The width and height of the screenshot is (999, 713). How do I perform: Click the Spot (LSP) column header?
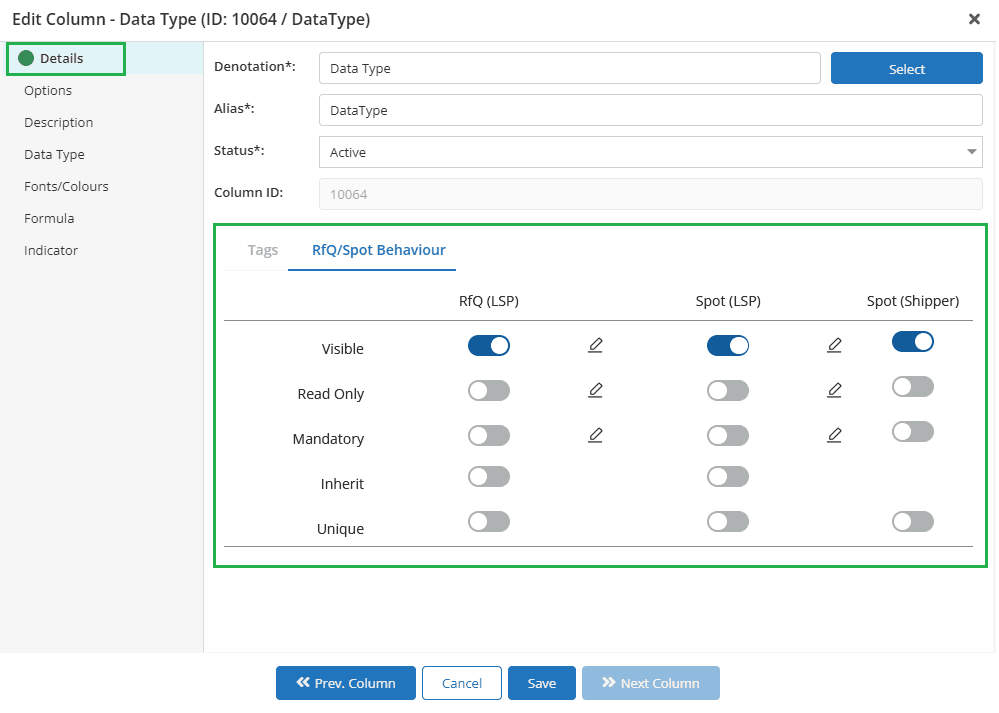728,301
